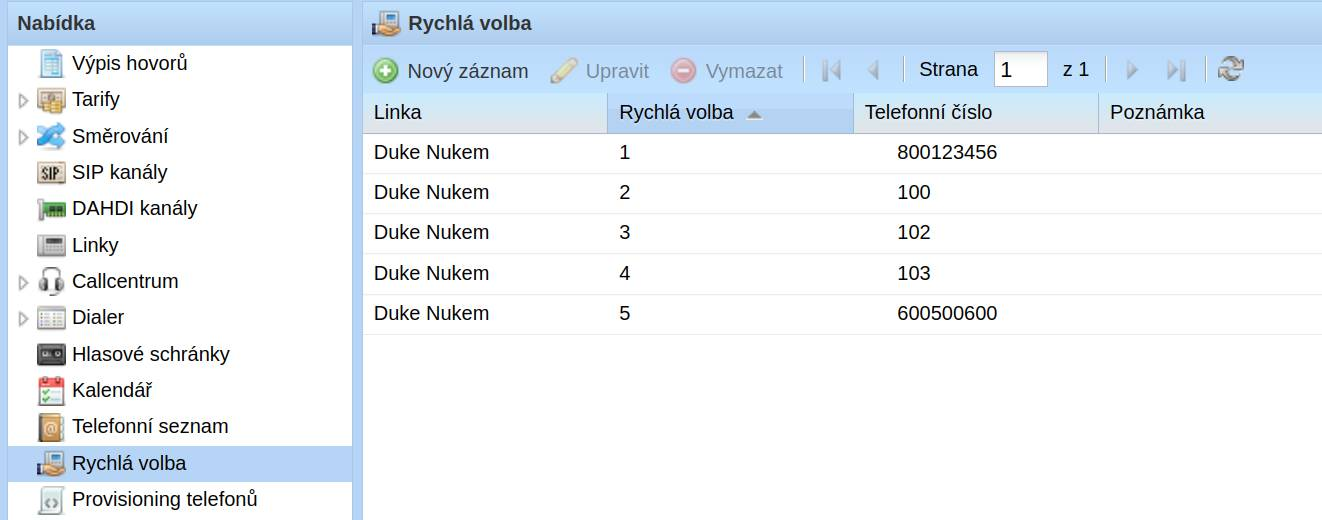This screenshot has width=1322, height=520.
Task: Click the Dialer grid icon
Action: click(51, 318)
